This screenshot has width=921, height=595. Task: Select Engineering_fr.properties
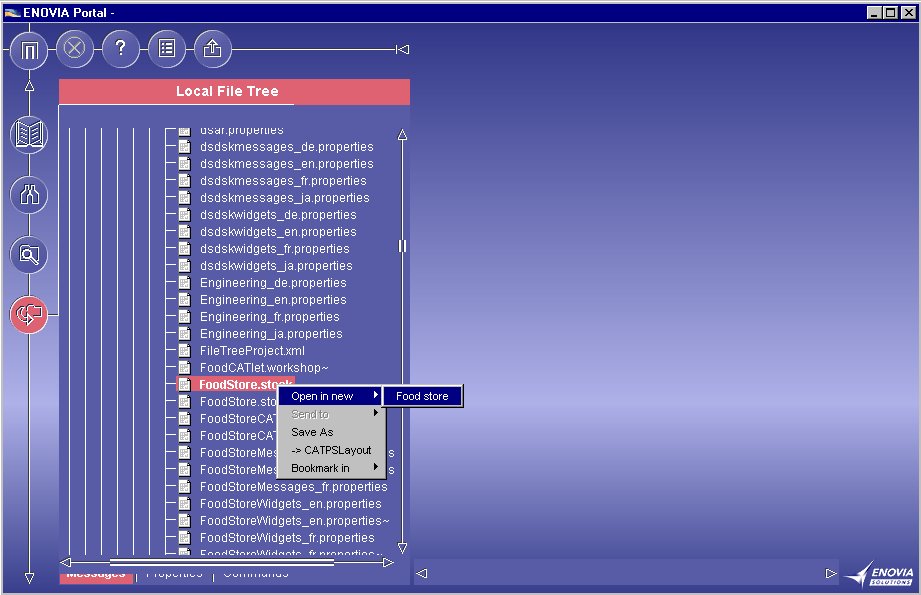(x=270, y=317)
